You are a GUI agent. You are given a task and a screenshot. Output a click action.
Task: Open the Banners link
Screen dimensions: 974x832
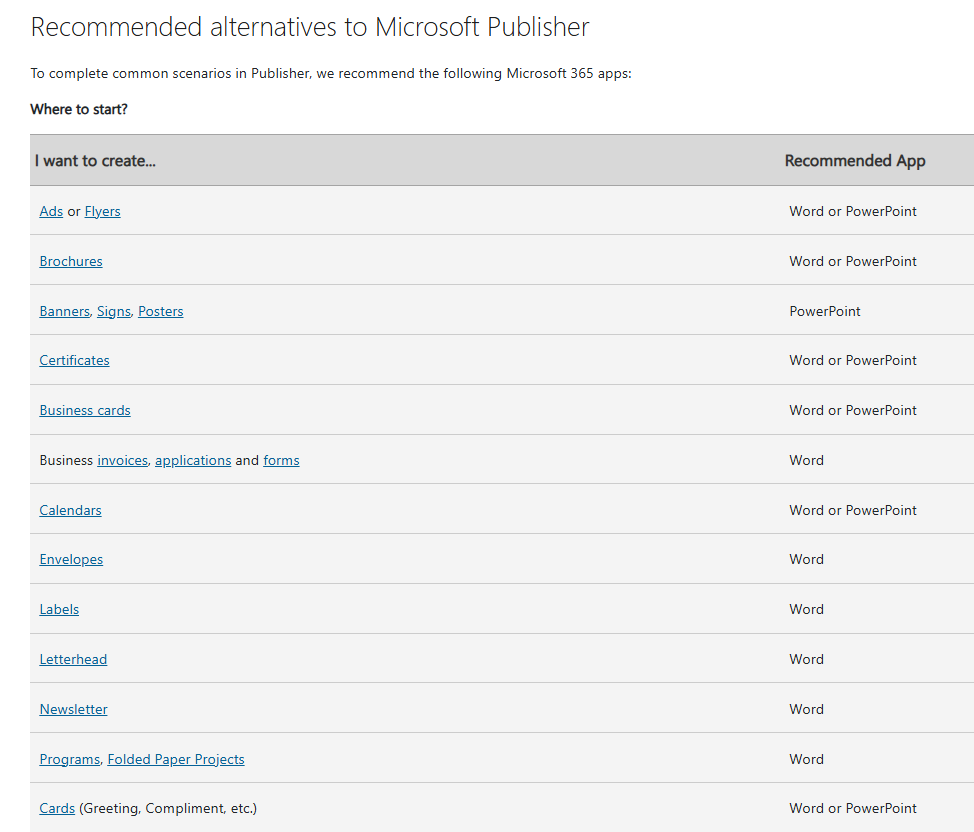coord(65,311)
